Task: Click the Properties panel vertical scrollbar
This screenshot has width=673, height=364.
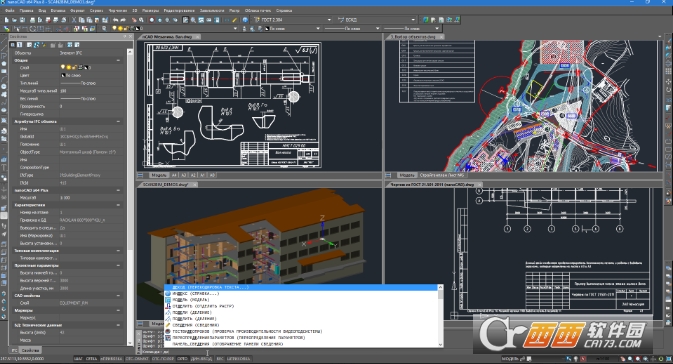Action: pyautogui.click(x=130, y=197)
